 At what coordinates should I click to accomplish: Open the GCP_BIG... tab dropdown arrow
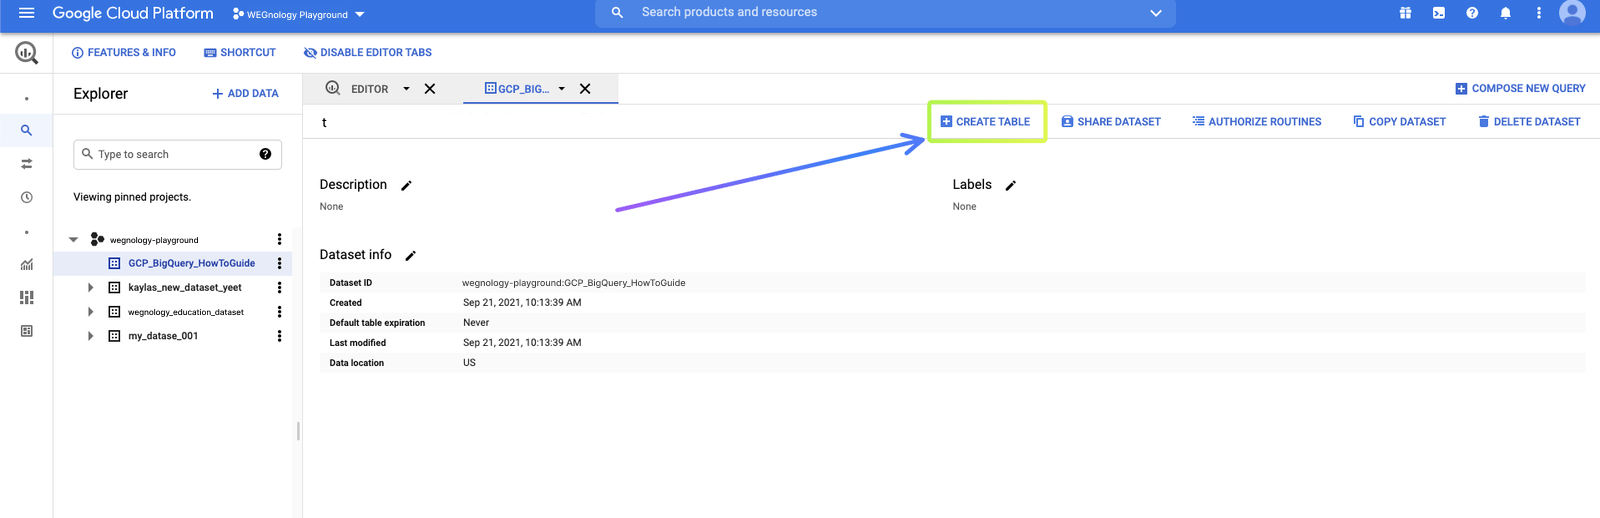click(562, 89)
